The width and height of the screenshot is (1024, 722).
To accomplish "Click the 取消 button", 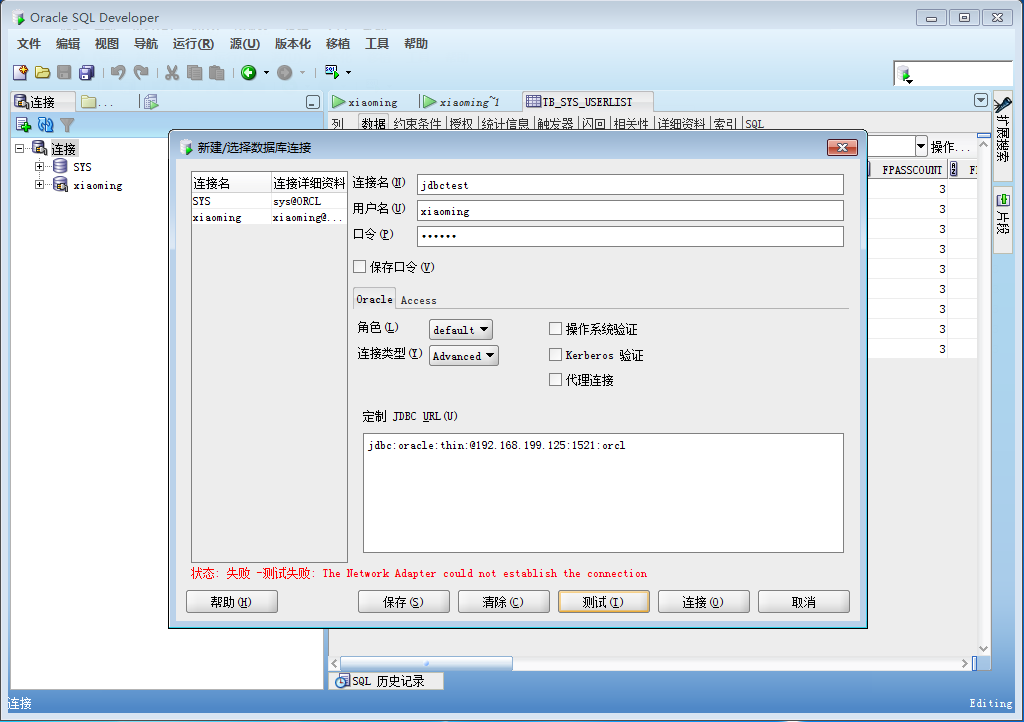I will coord(803,602).
